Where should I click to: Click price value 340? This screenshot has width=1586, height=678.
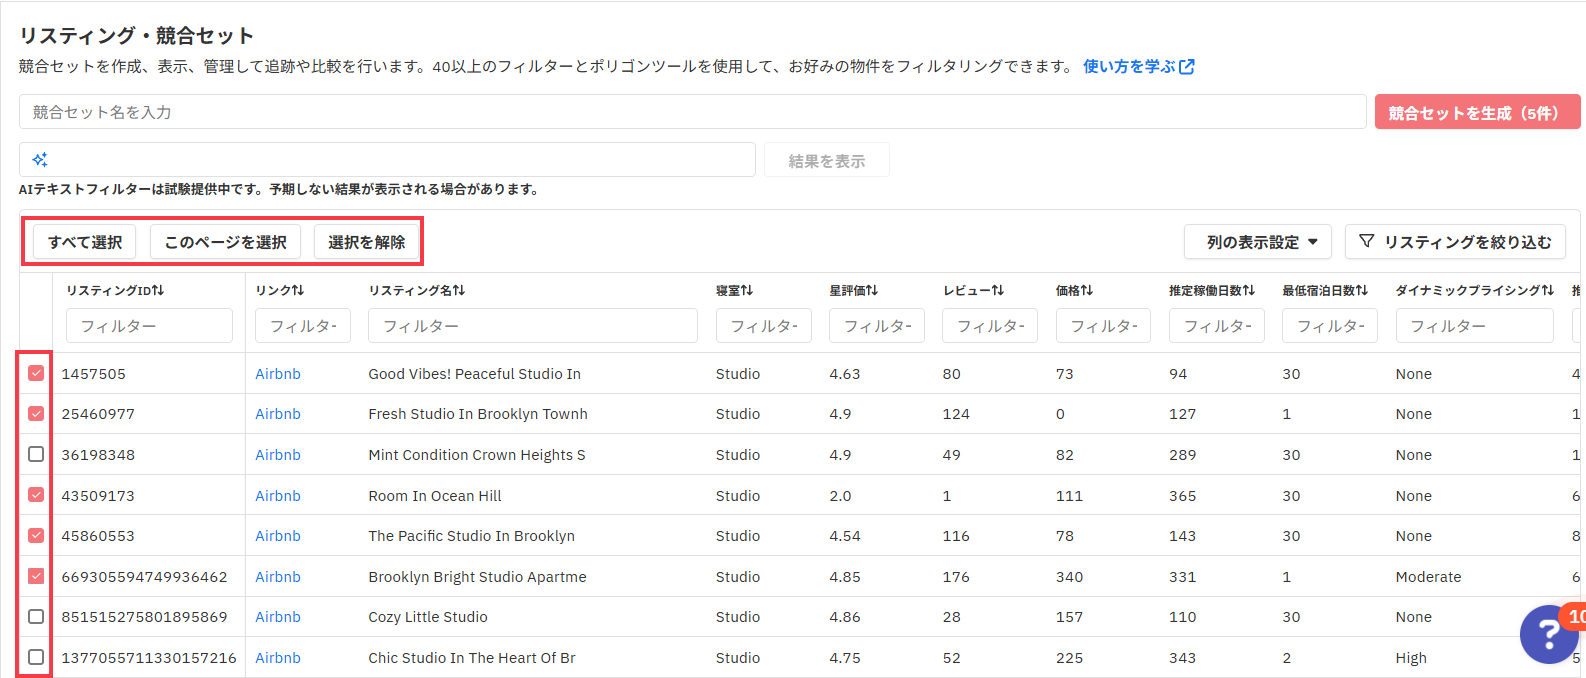[x=1069, y=576]
